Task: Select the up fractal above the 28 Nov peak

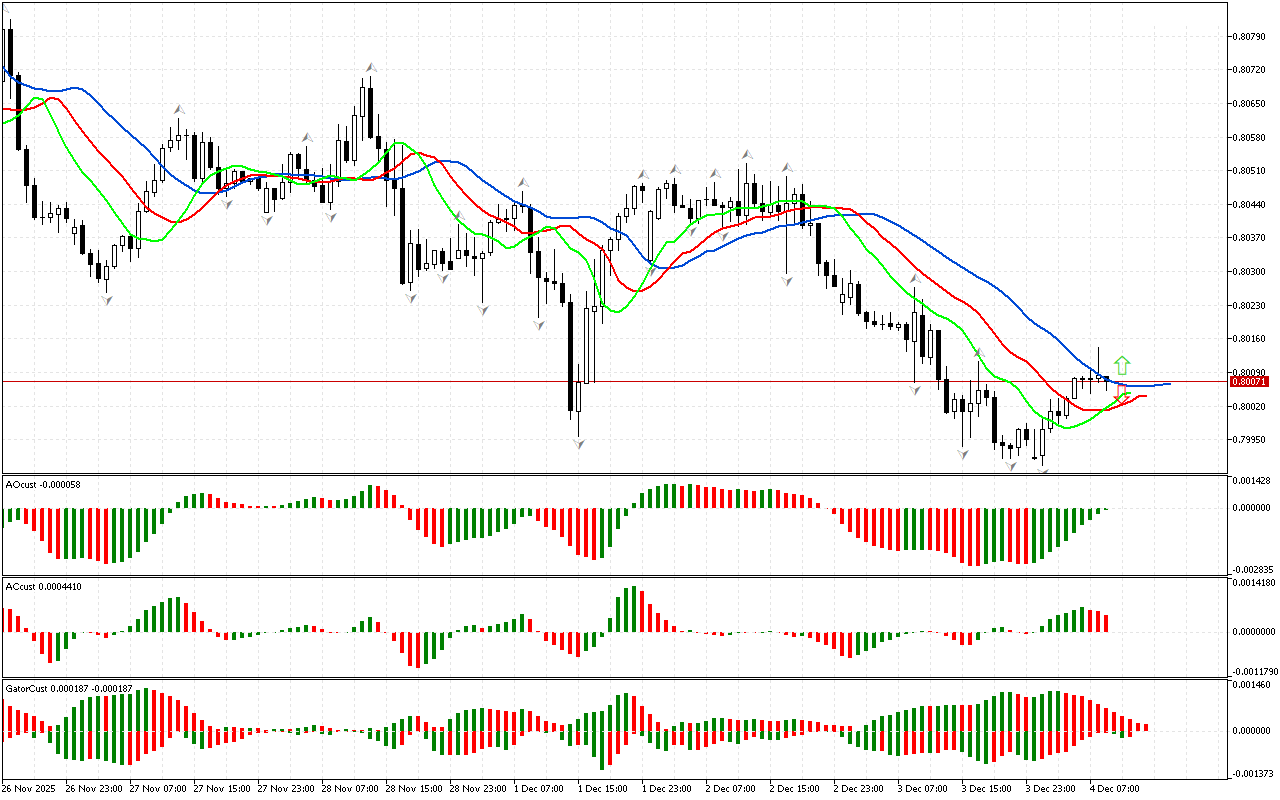Action: coord(370,67)
